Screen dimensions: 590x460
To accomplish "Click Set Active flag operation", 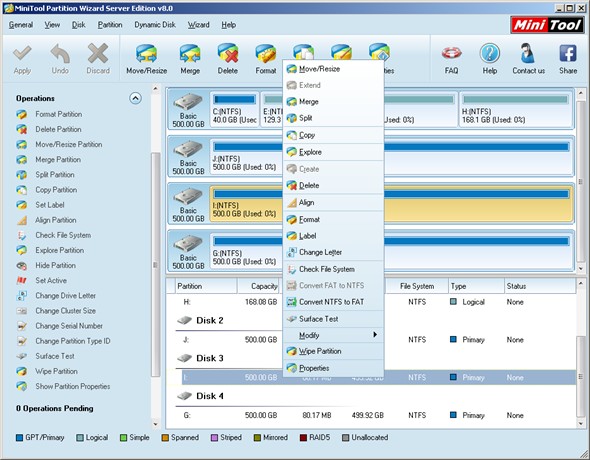I will tap(51, 280).
